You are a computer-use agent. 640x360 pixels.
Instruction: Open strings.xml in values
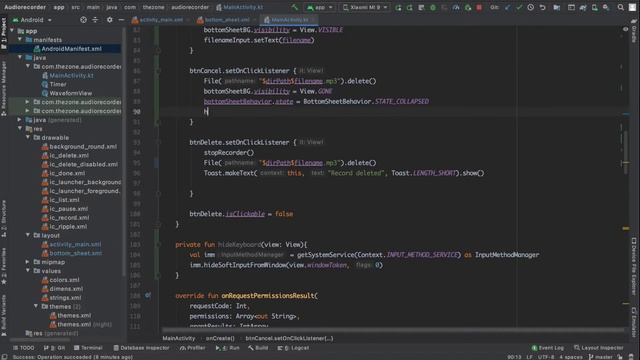(x=65, y=298)
